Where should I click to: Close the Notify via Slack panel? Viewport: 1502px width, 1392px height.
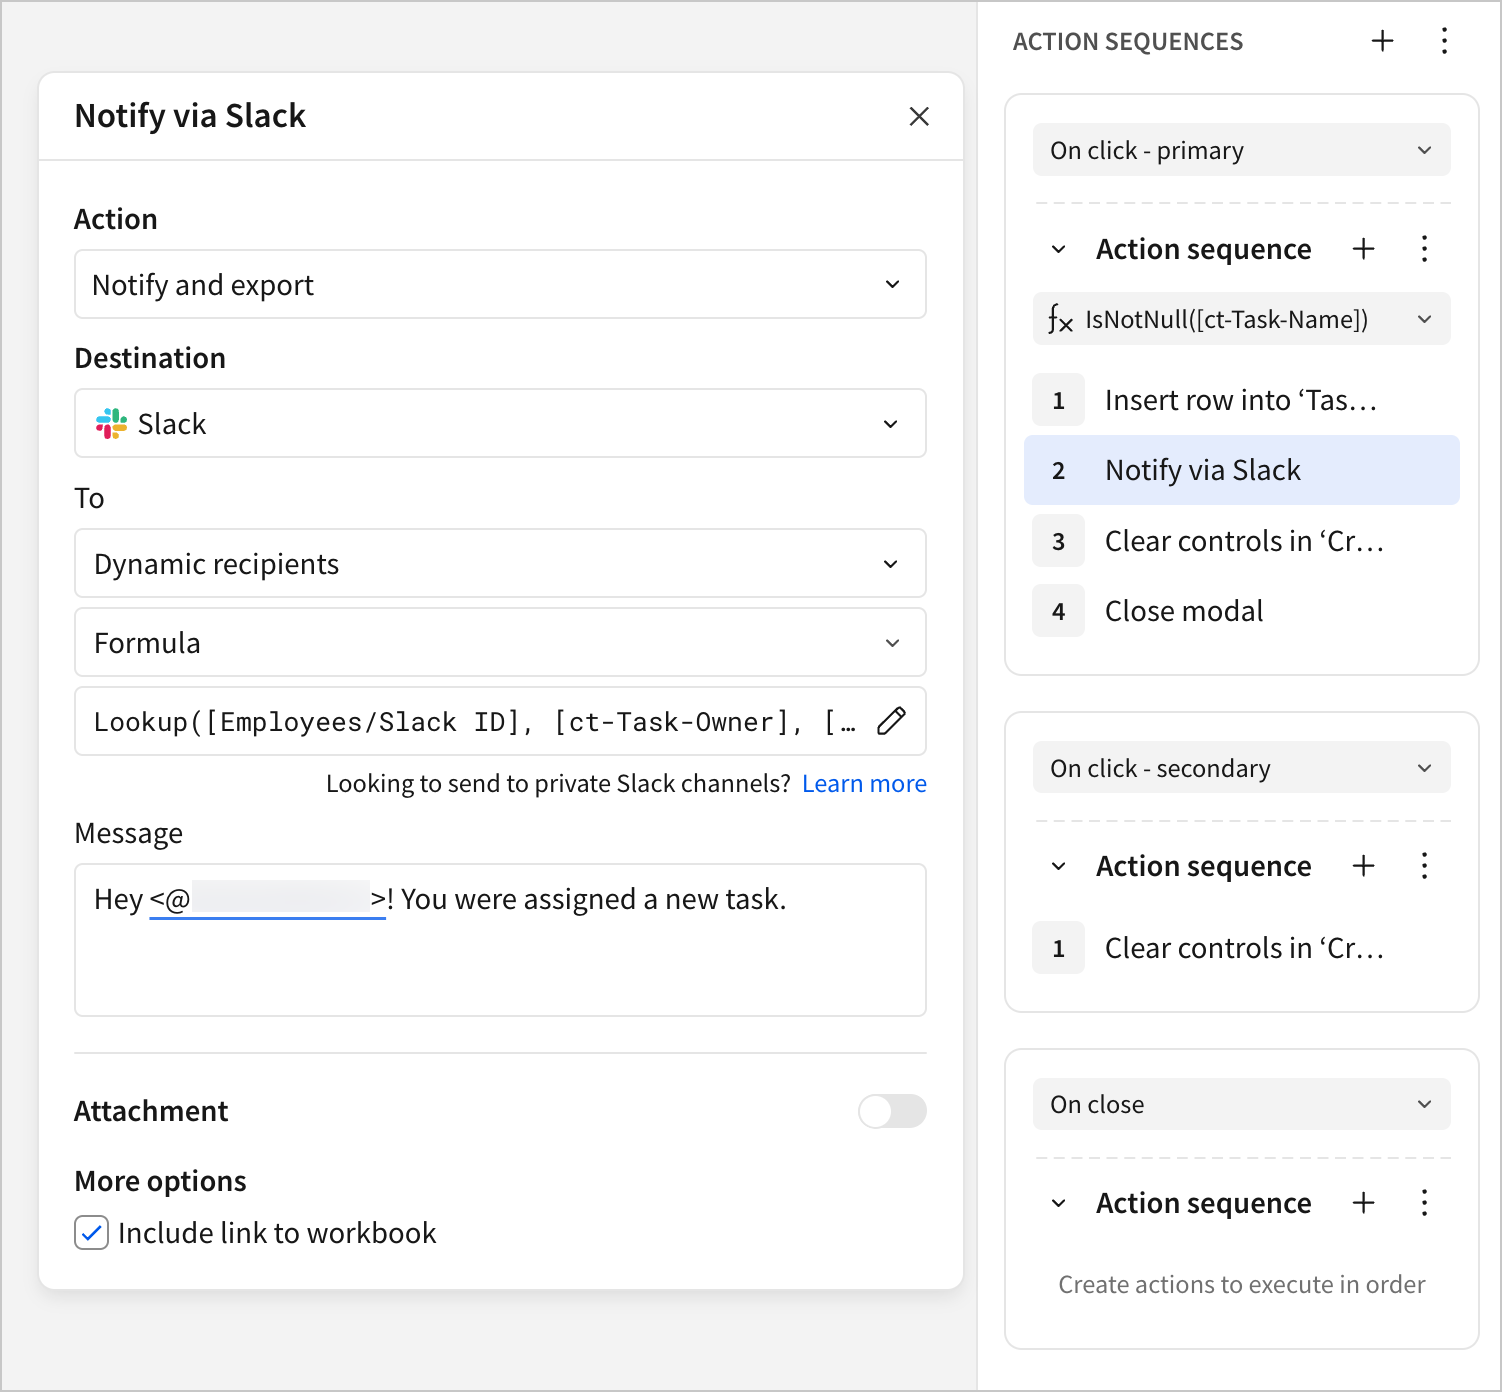(919, 116)
